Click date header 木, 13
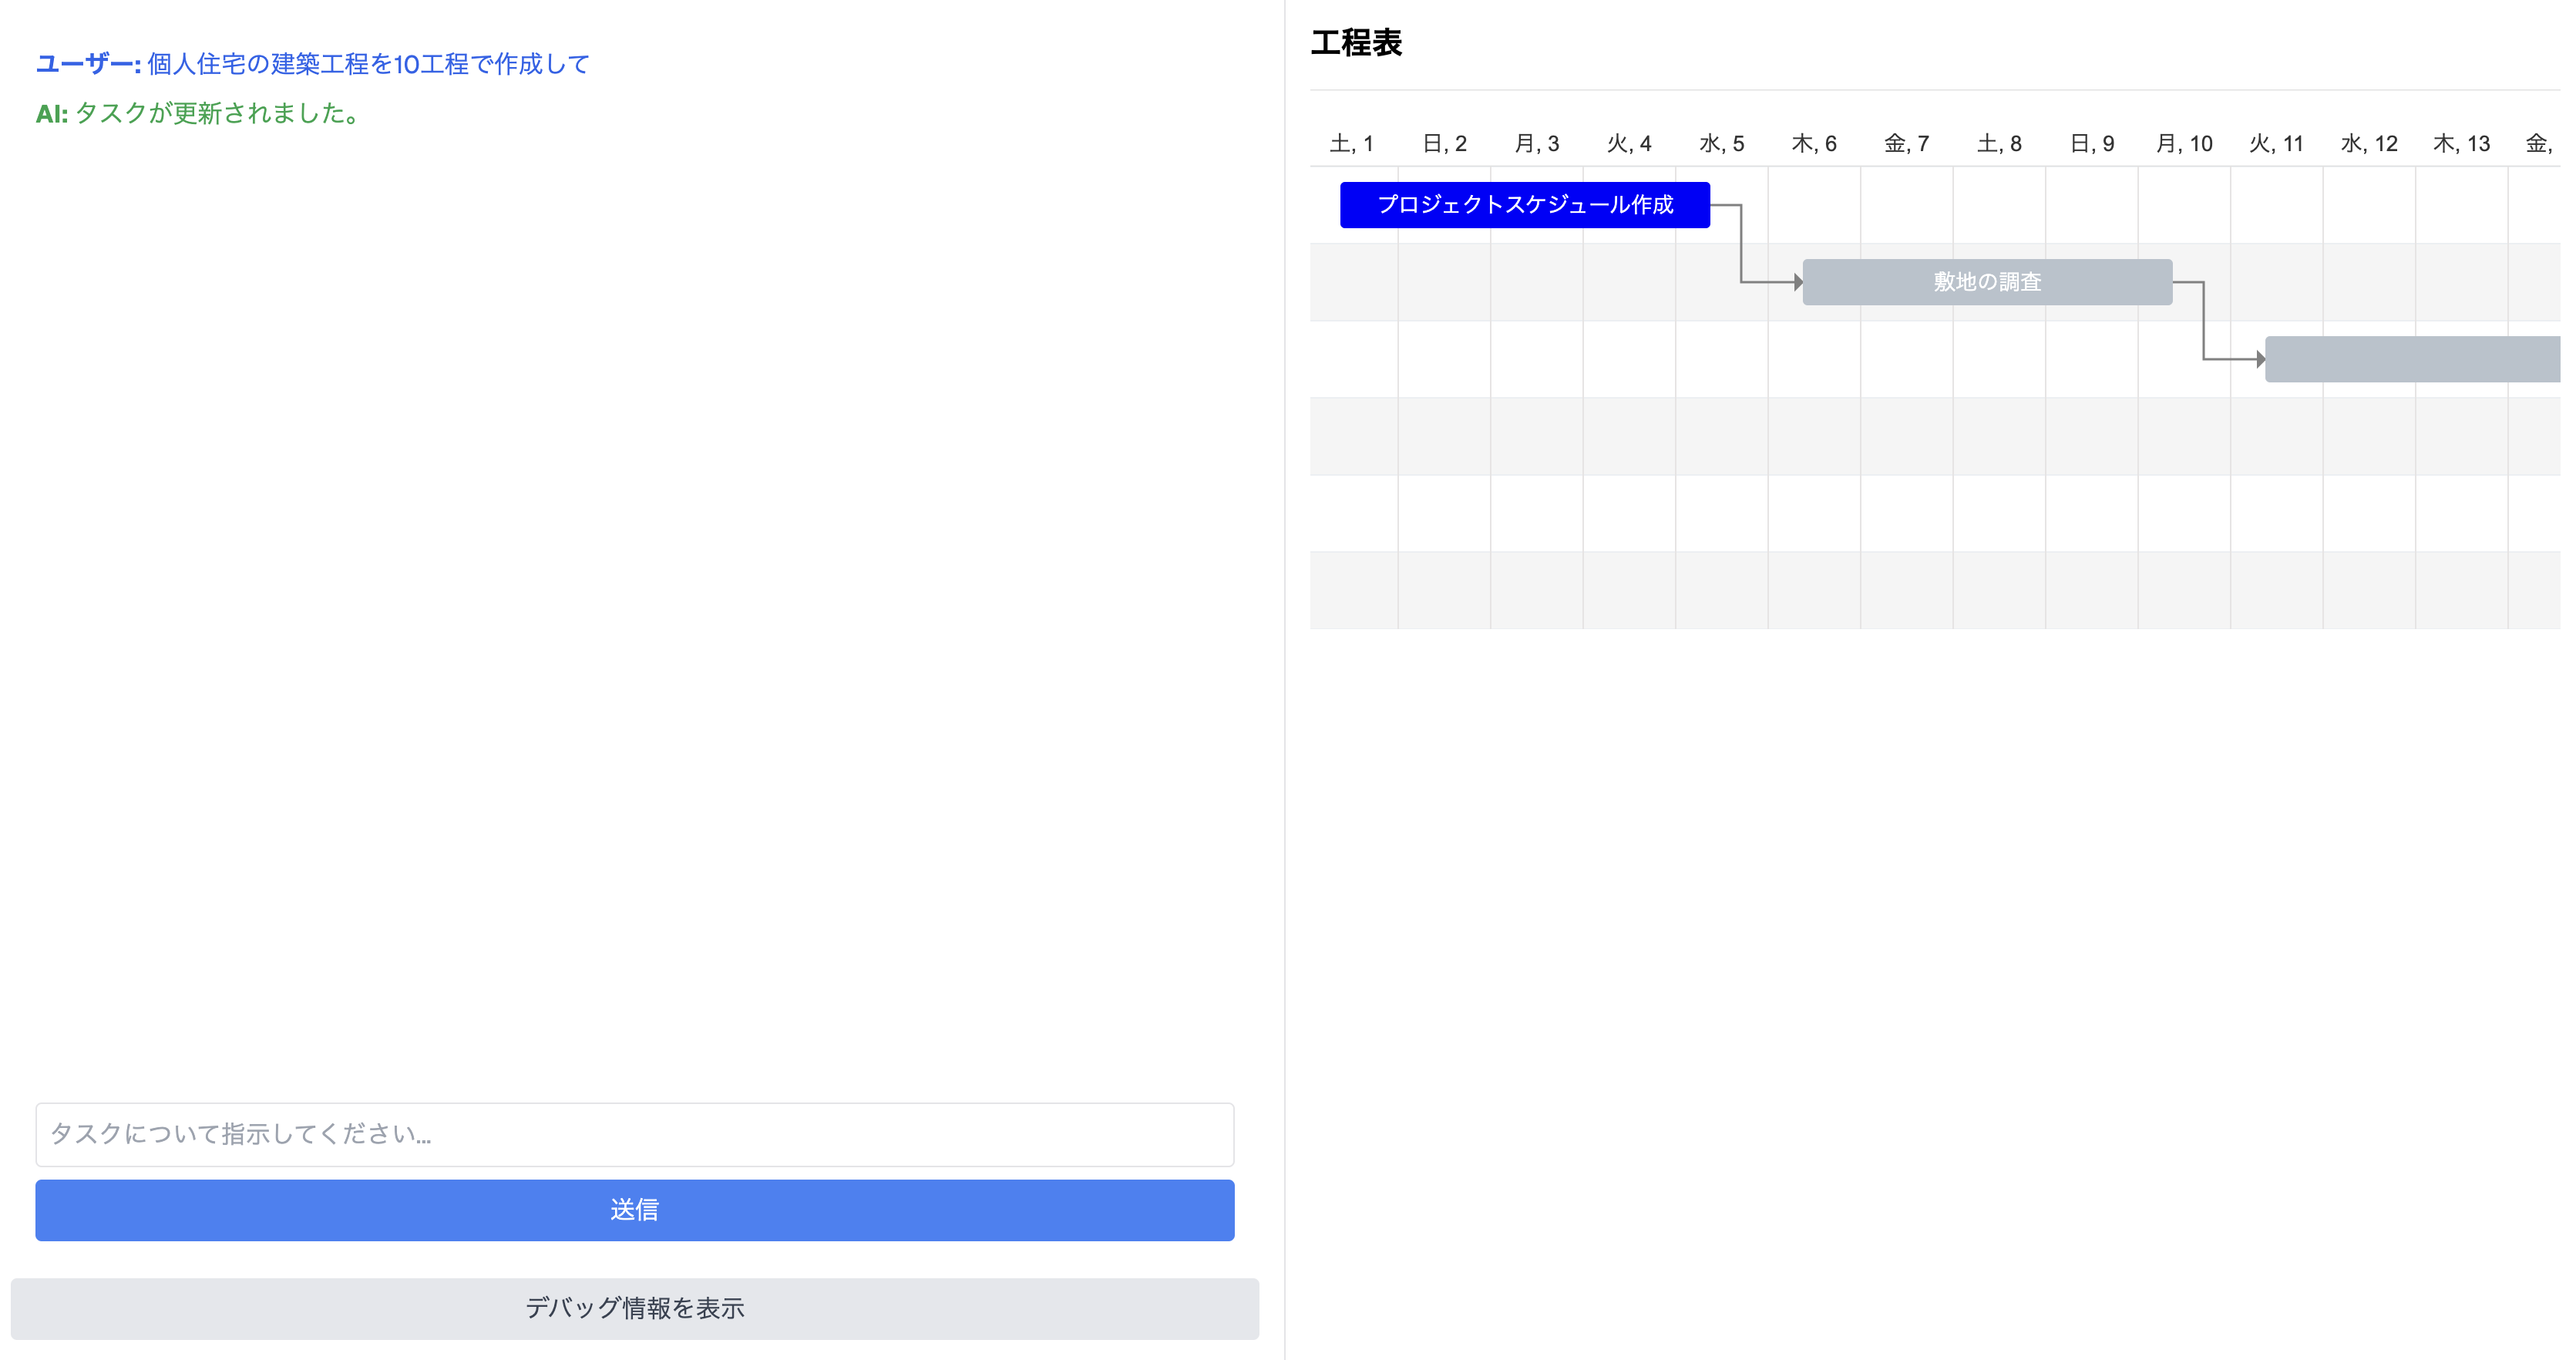This screenshot has height=1360, width=2576. (2461, 144)
